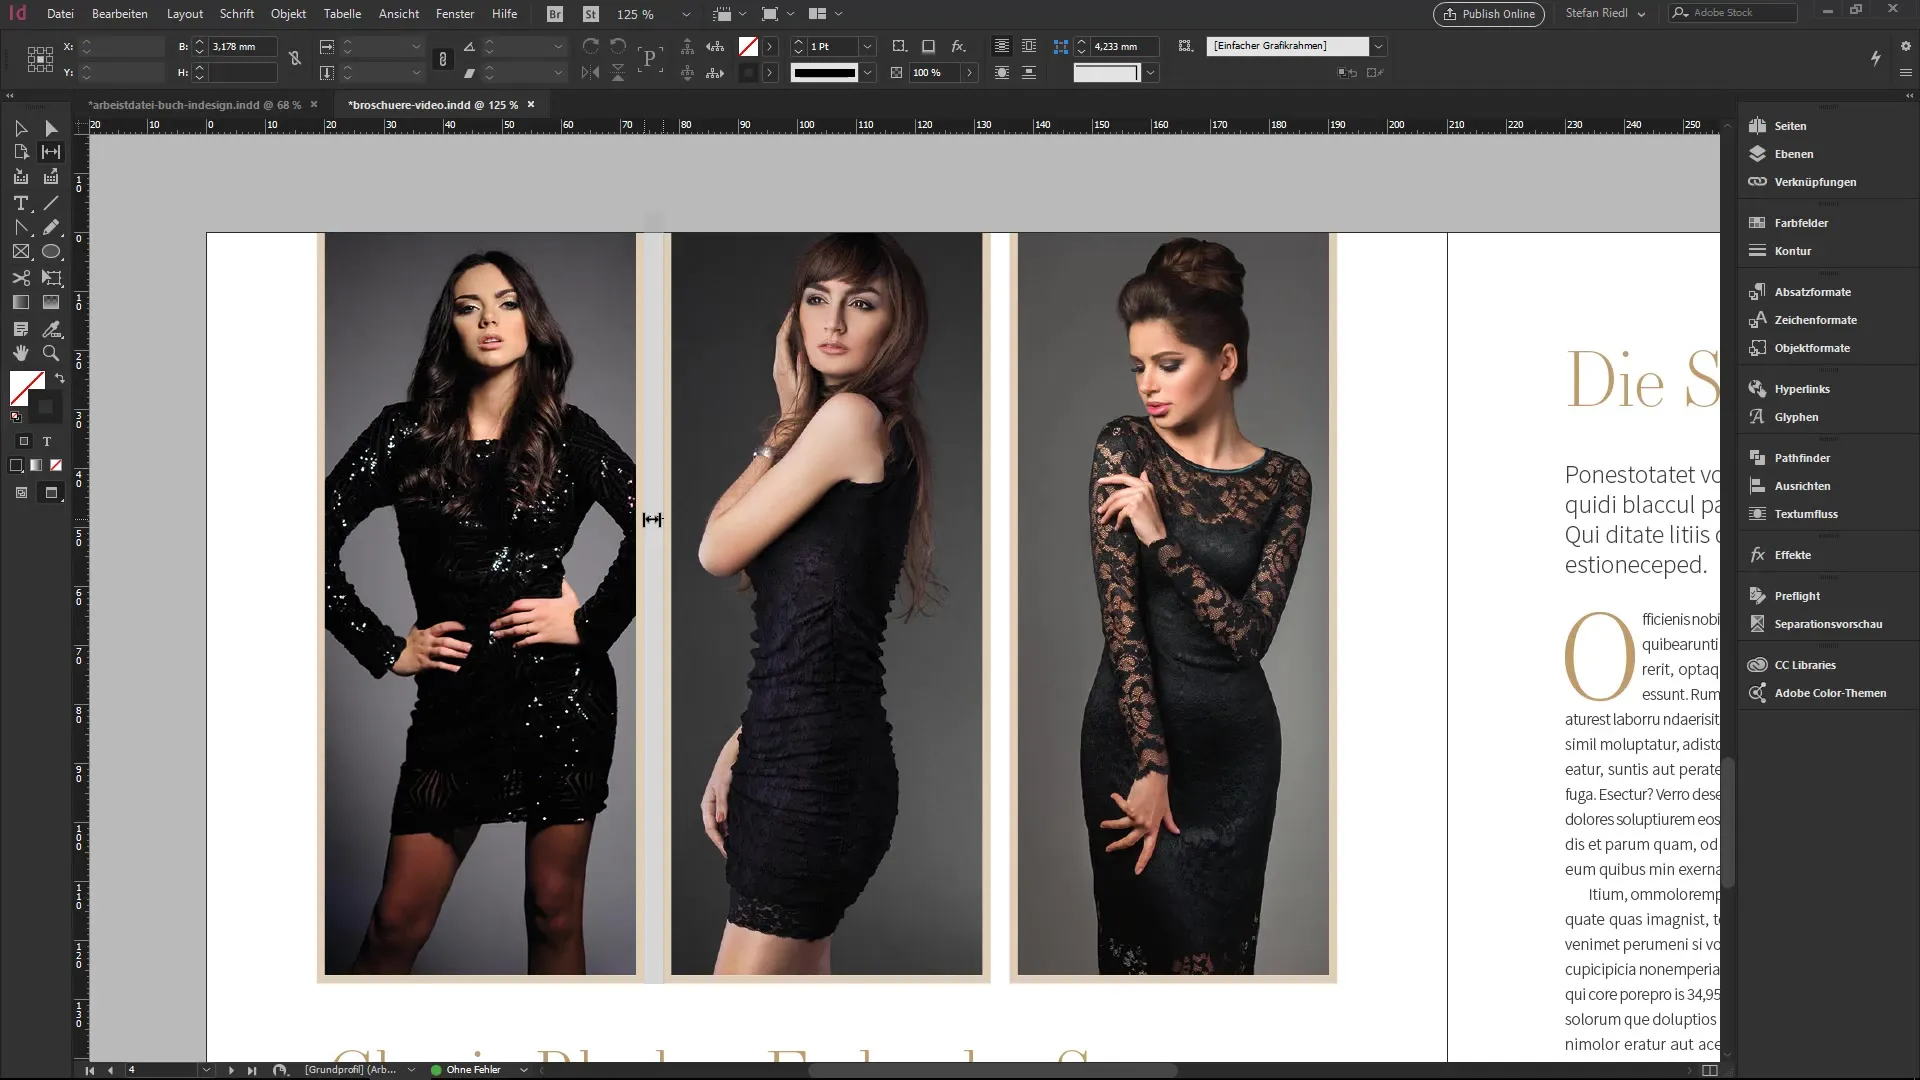Viewport: 1920px width, 1080px height.
Task: Select the Ellipse tool
Action: pyautogui.click(x=51, y=252)
